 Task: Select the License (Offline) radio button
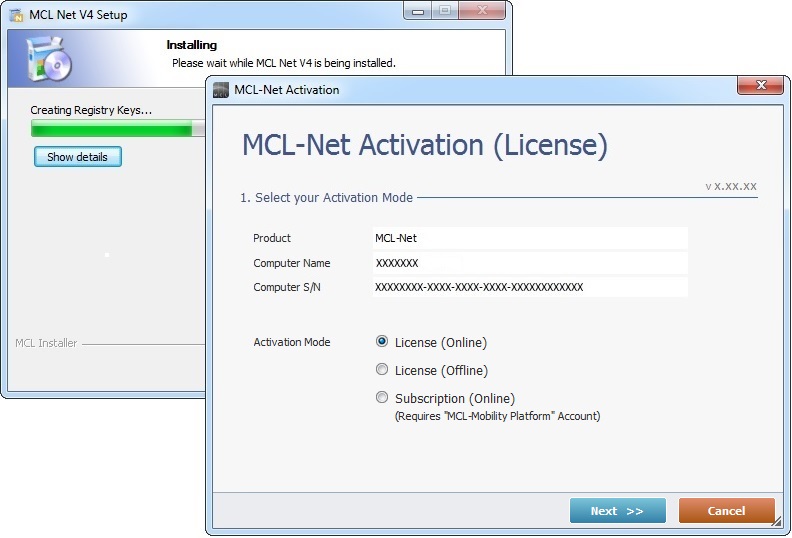coord(382,370)
